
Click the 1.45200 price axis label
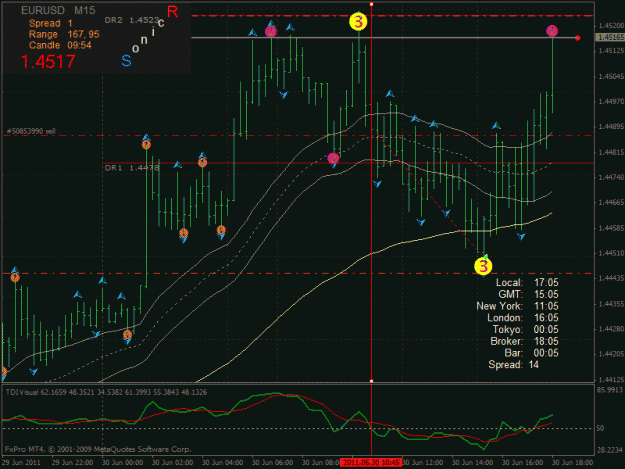(x=611, y=26)
